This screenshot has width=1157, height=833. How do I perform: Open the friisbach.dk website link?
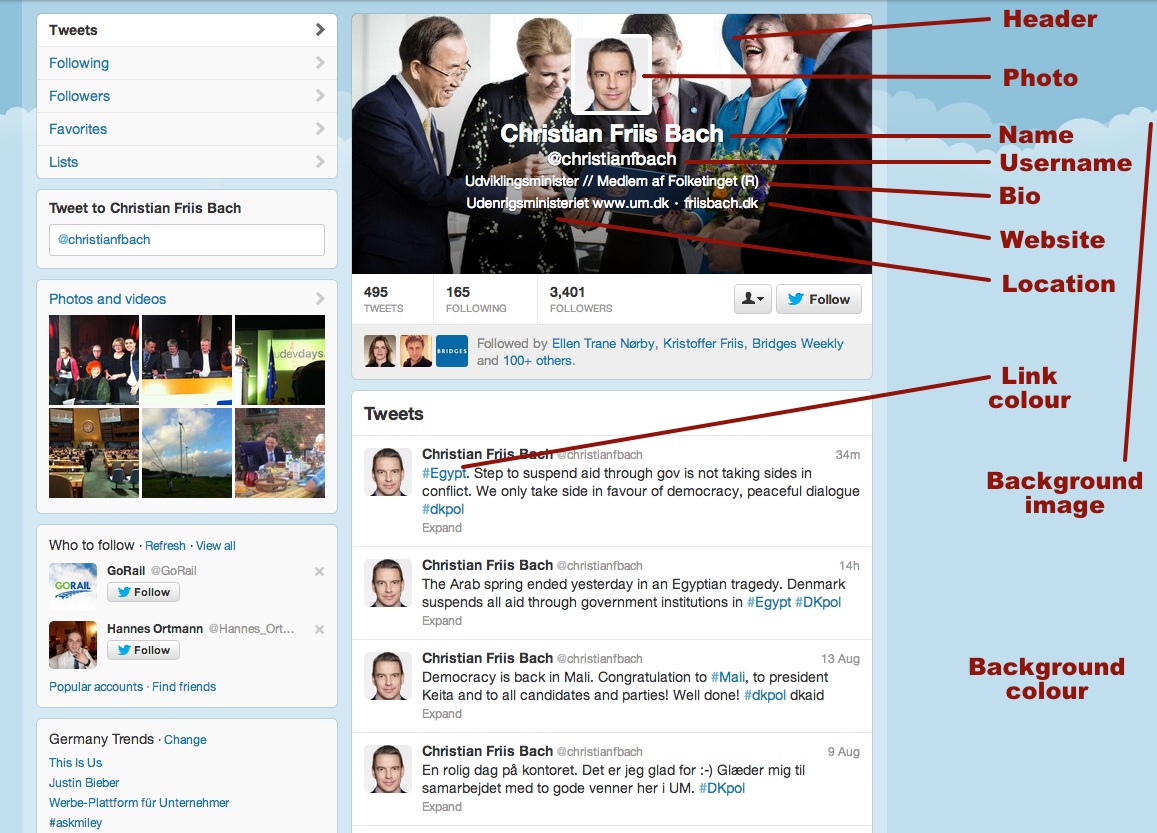[x=721, y=203]
